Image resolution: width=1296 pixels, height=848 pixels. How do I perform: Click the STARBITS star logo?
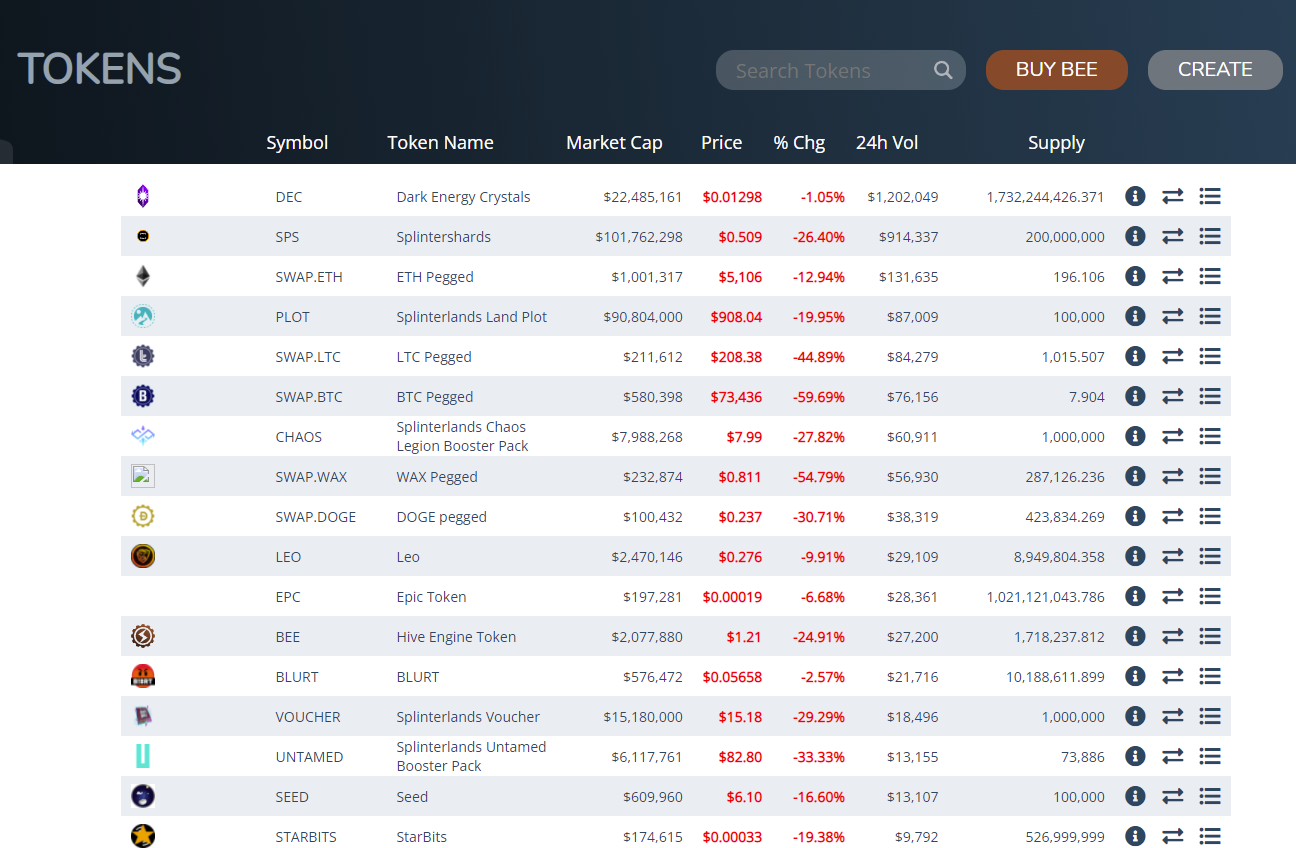143,835
